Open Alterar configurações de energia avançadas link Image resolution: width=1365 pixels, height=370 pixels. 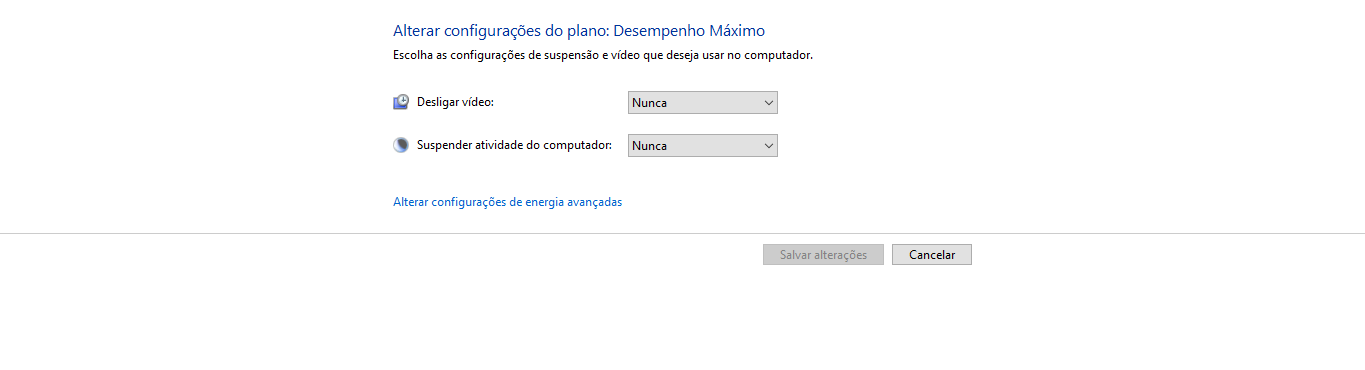pos(507,202)
